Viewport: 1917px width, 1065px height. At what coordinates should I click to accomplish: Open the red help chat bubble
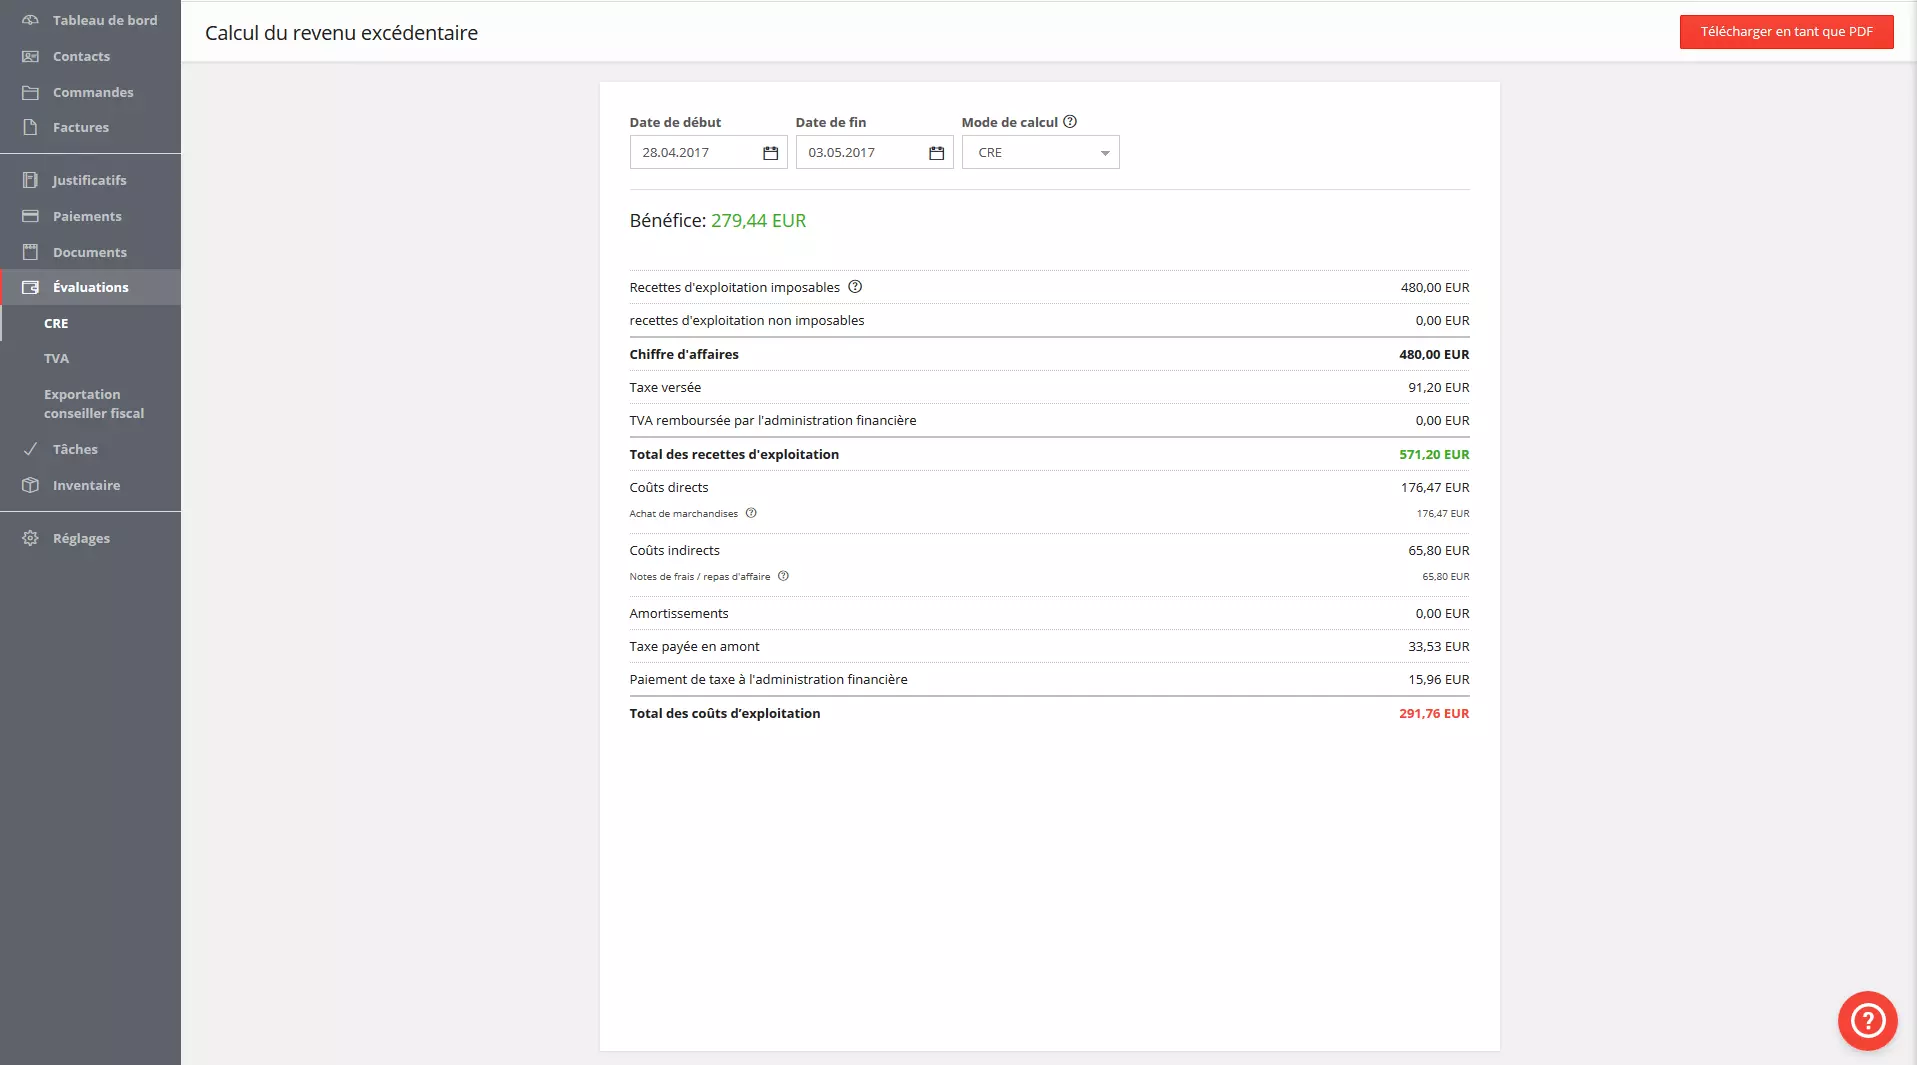(x=1867, y=1021)
